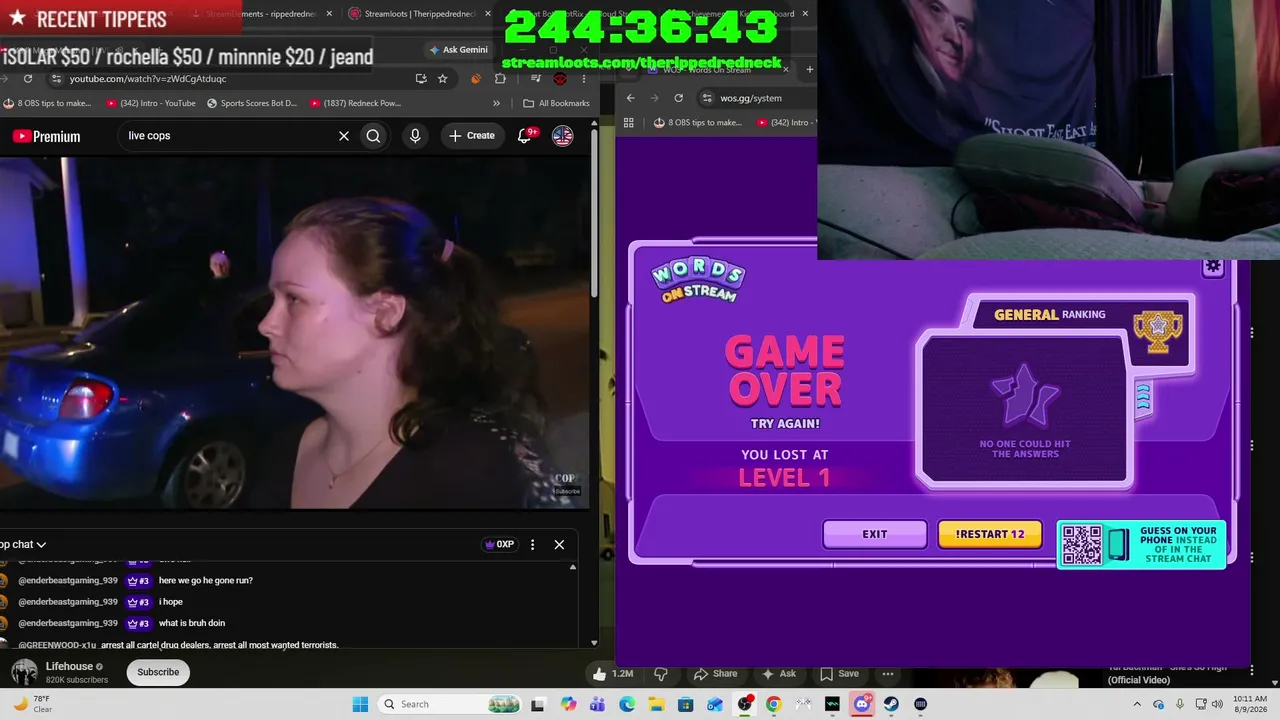Open more actions ellipsis under the video
The image size is (1280, 720).
pos(888,674)
